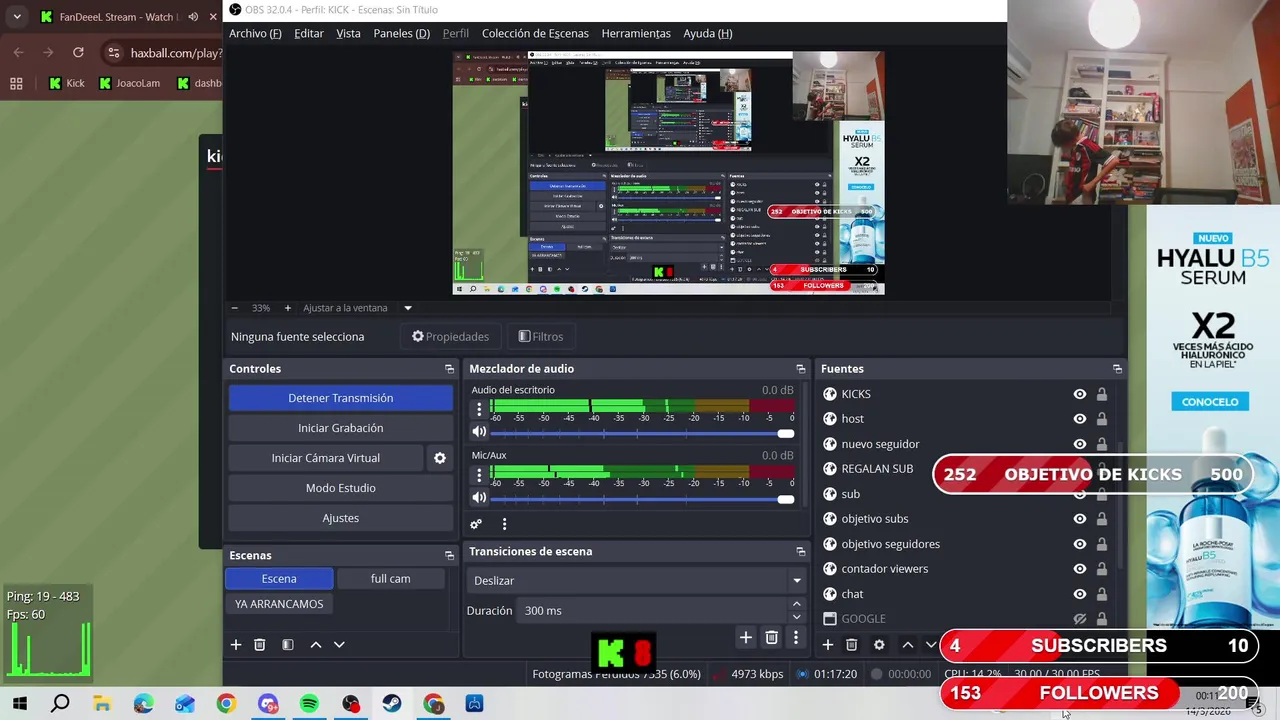Toggle lock on chat source
Screen dimensions: 1280x720
coord(1102,594)
